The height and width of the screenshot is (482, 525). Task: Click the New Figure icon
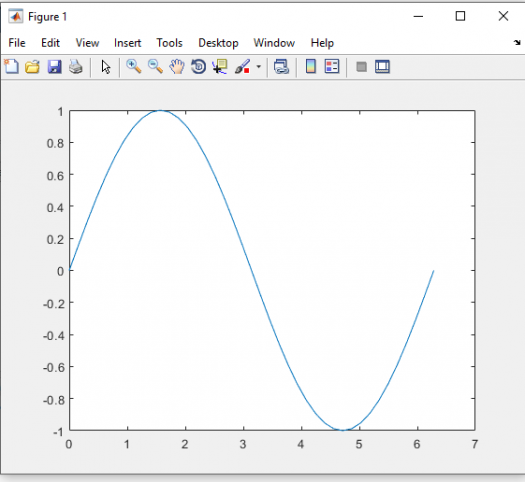pos(12,66)
